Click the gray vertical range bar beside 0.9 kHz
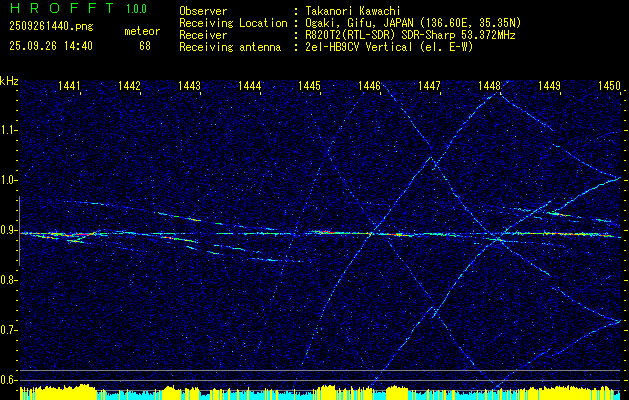This screenshot has width=629, height=400. pyautogui.click(x=19, y=231)
